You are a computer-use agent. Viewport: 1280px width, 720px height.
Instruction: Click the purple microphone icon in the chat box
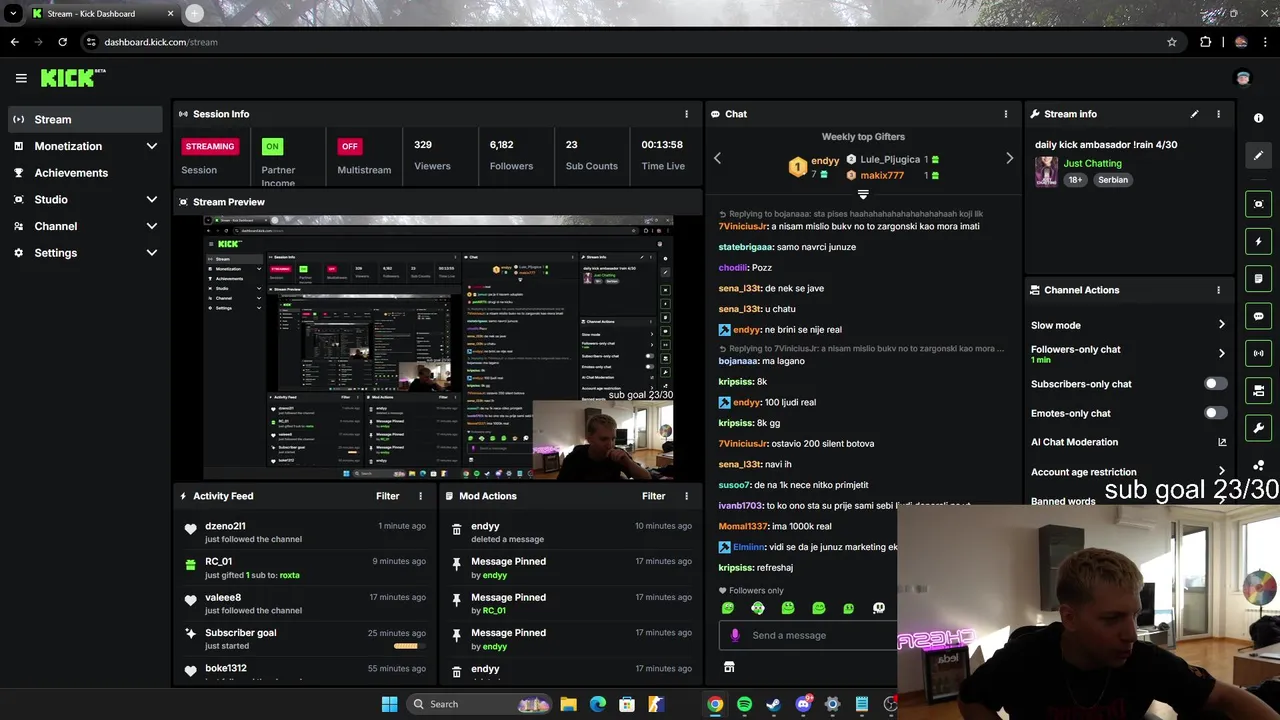pyautogui.click(x=735, y=635)
